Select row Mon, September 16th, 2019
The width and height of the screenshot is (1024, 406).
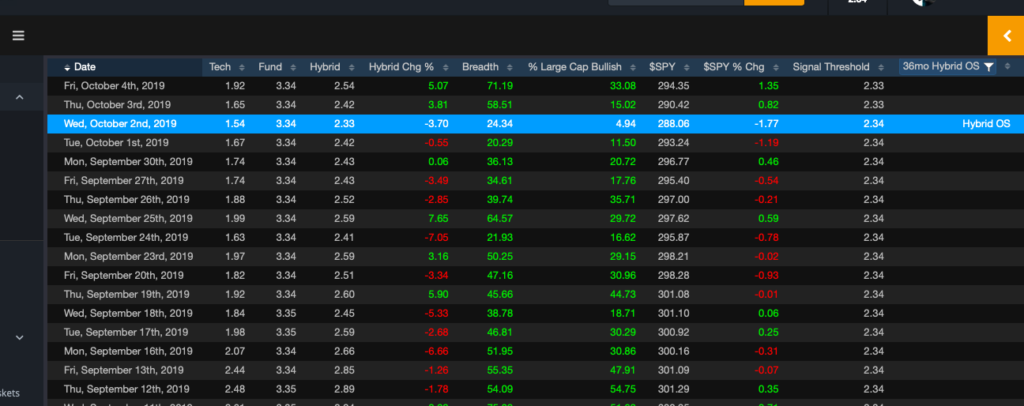tap(535, 351)
